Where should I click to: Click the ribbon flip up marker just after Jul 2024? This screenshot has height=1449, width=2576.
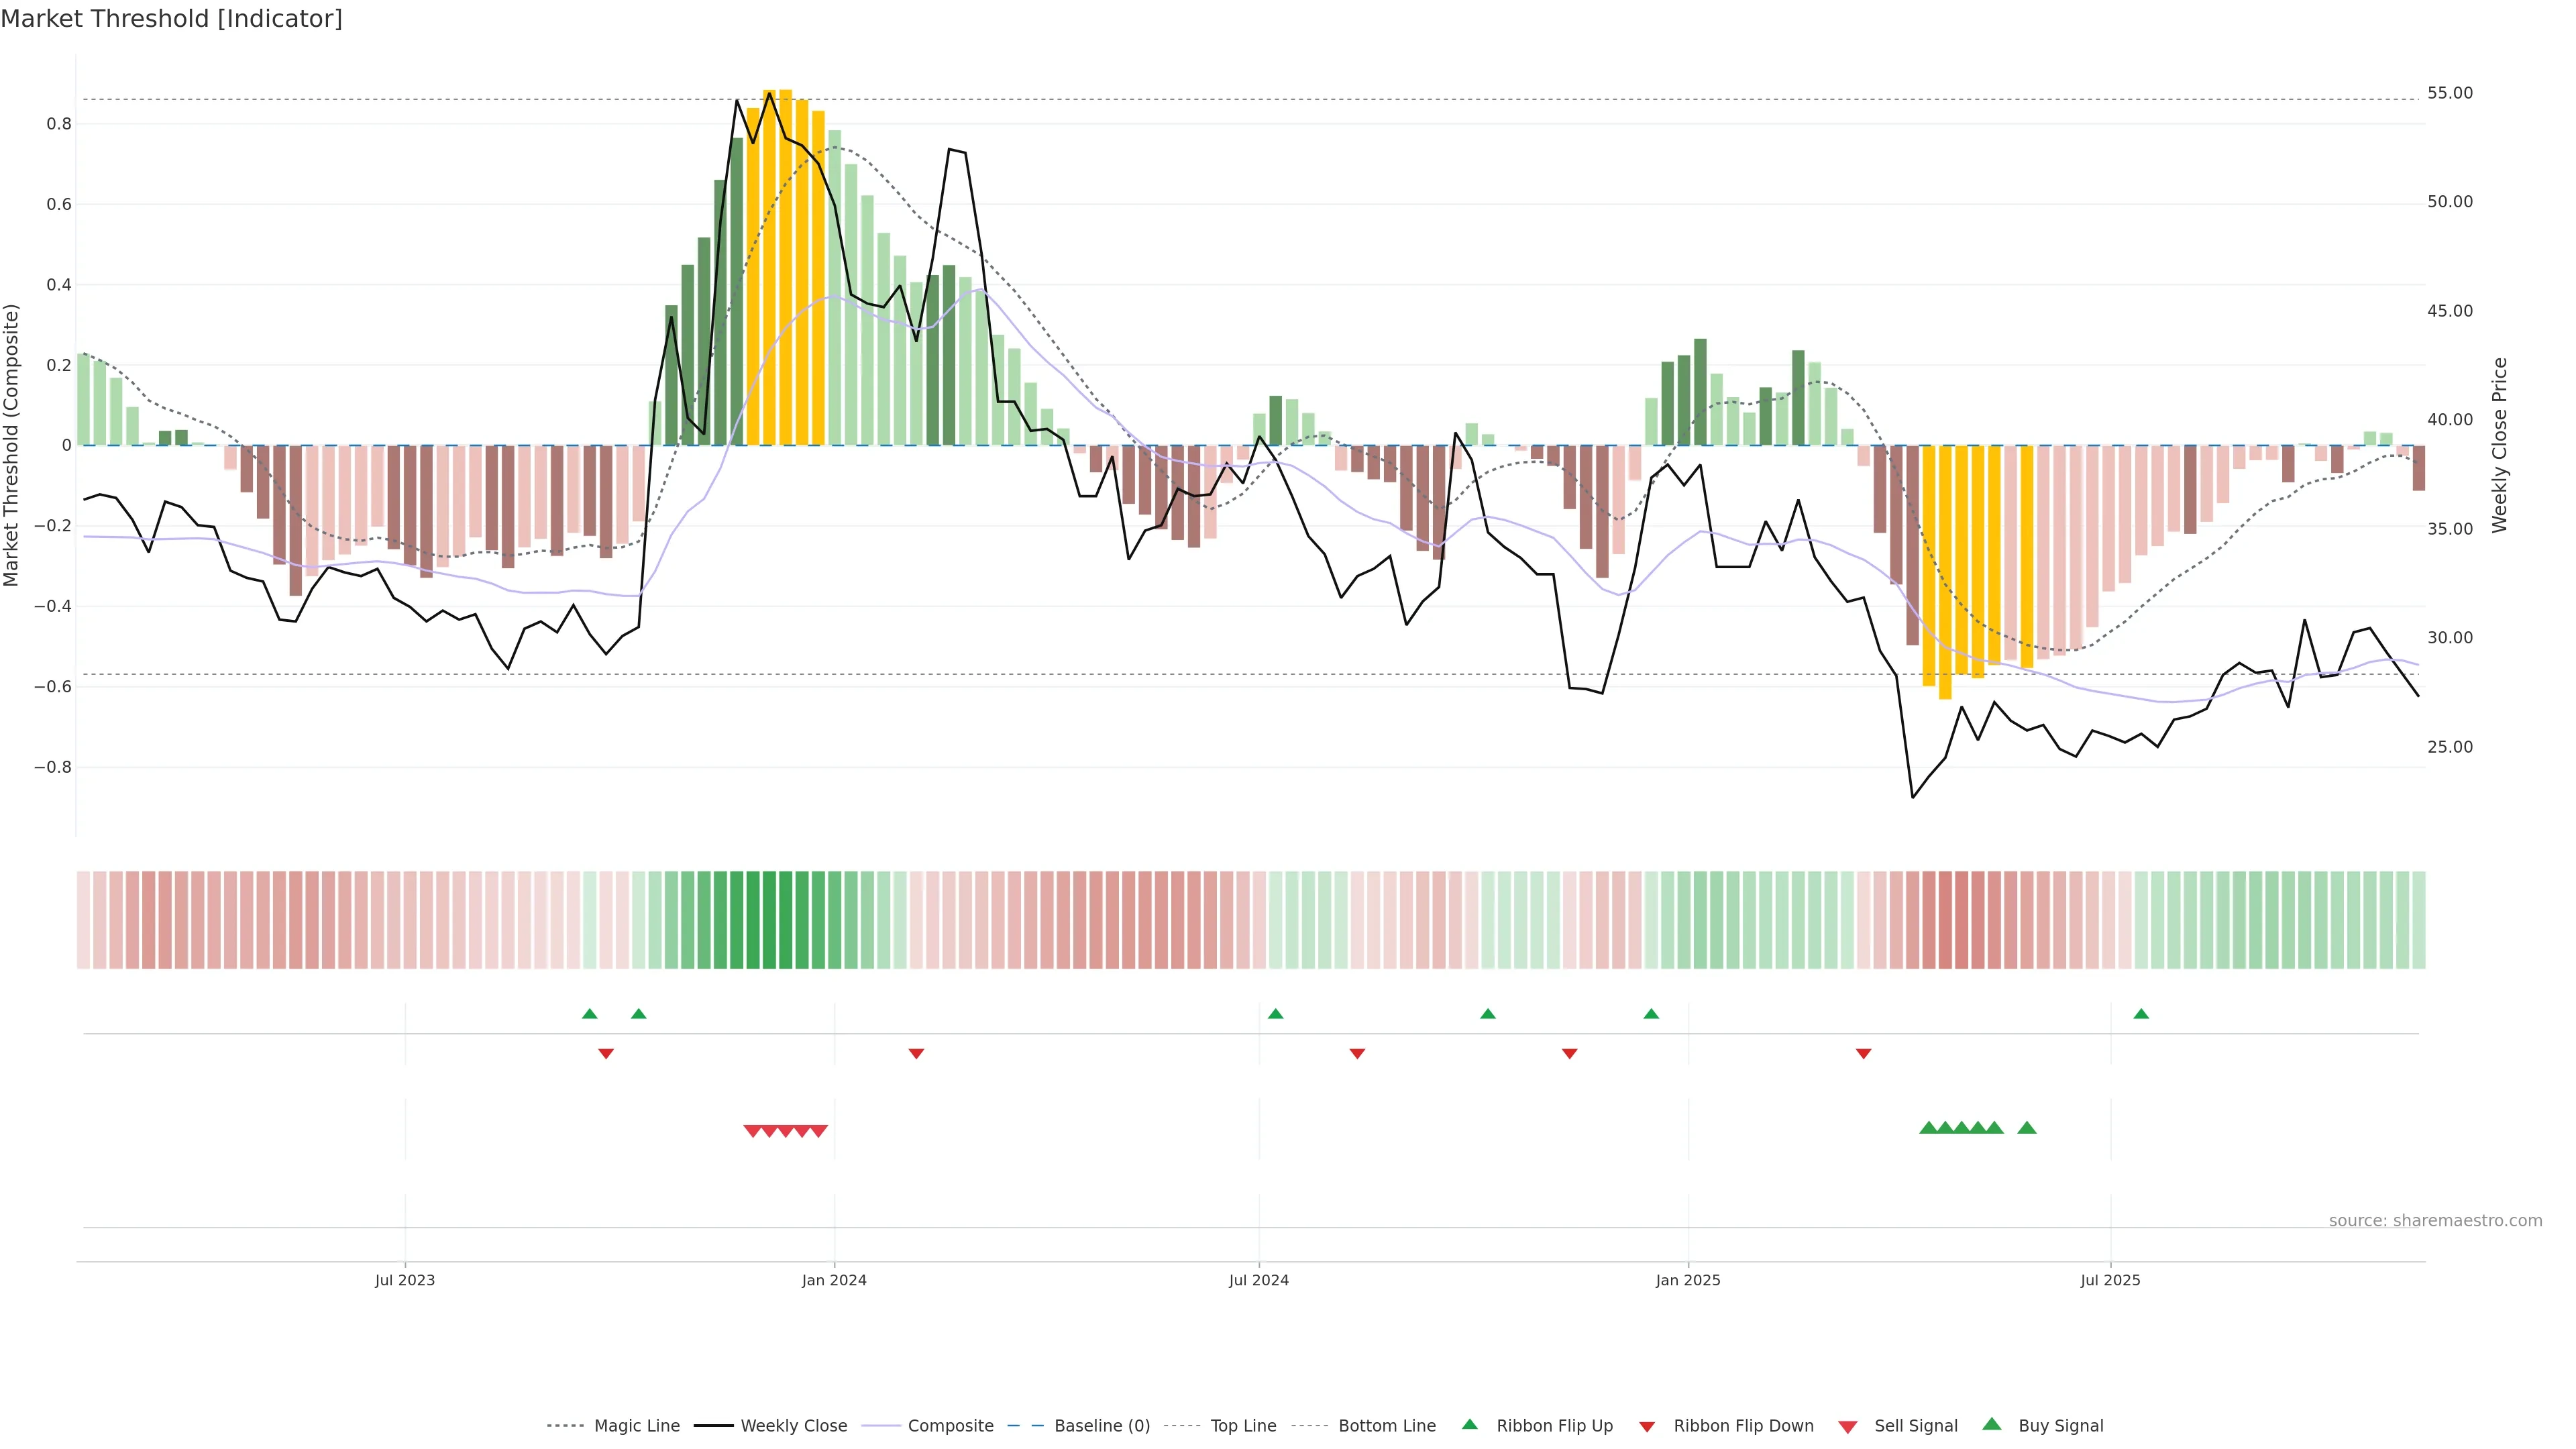(x=1275, y=1014)
